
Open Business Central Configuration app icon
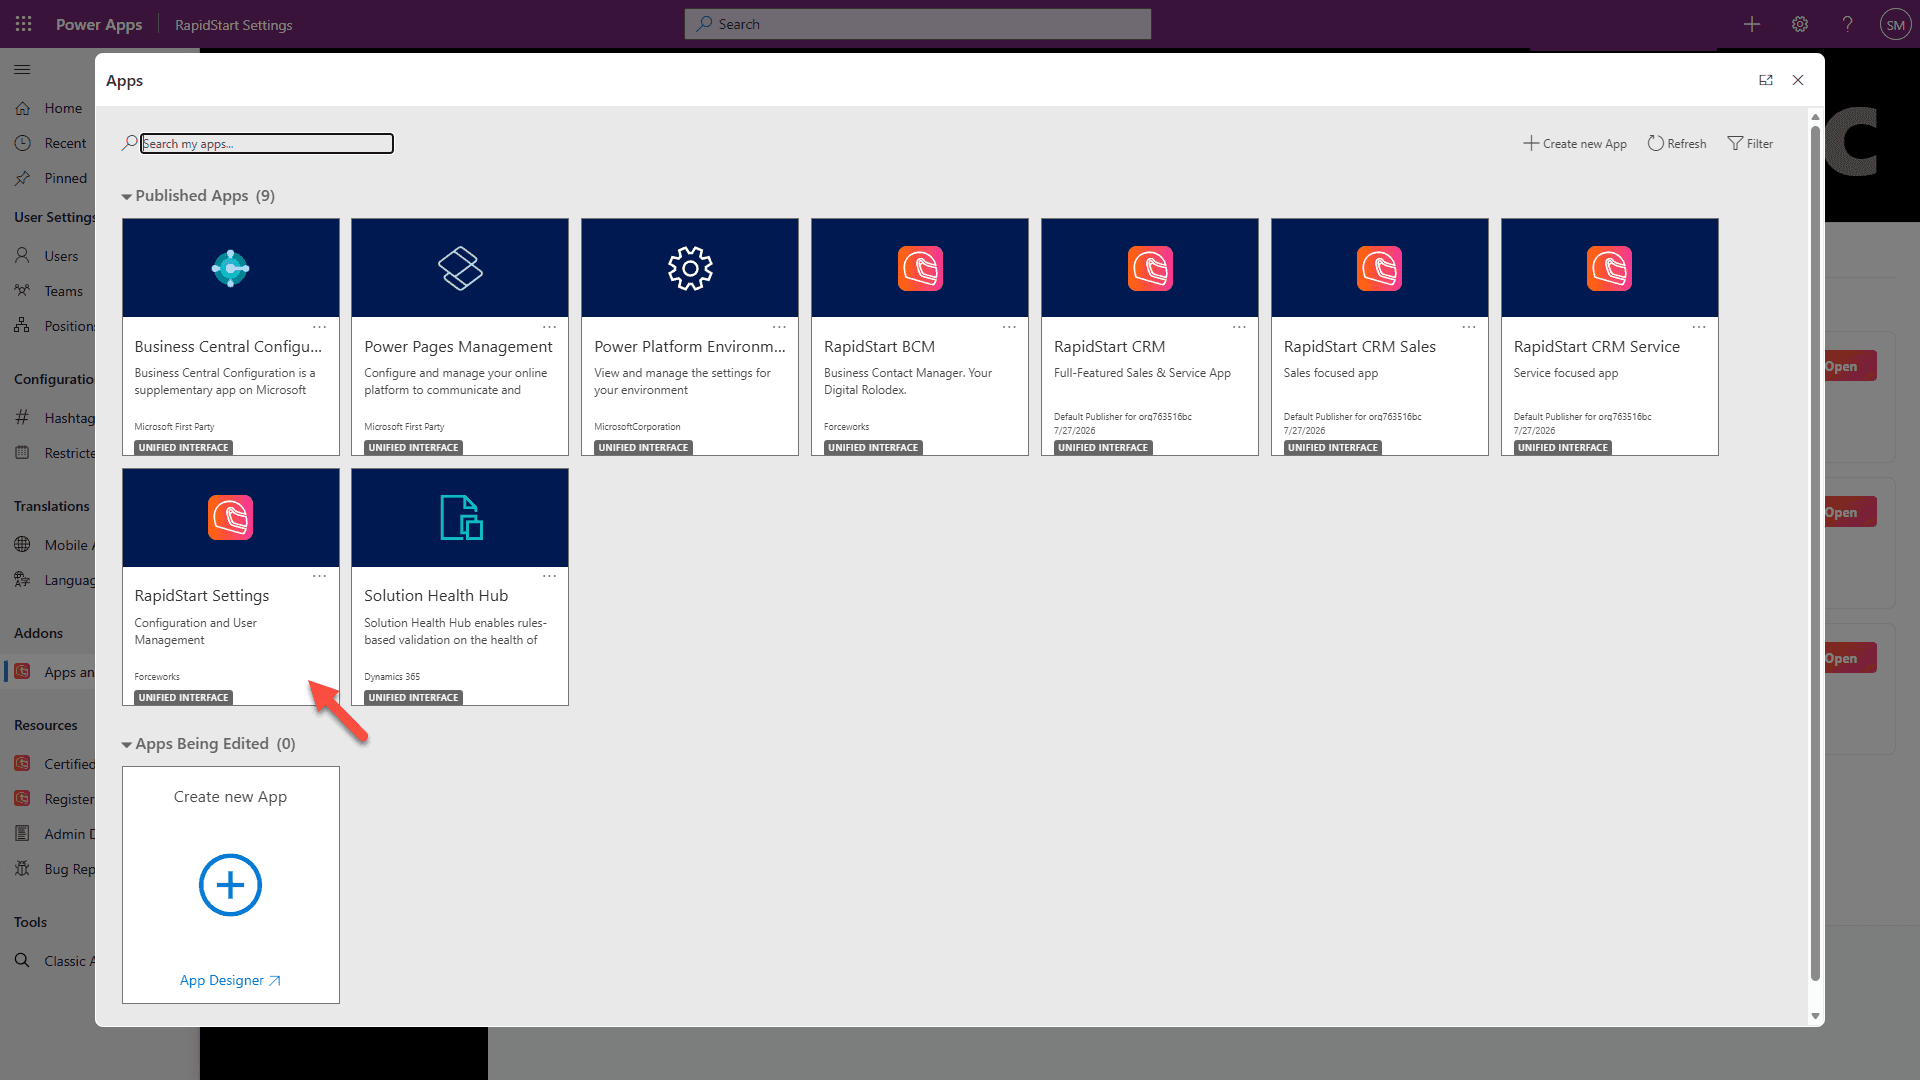click(x=231, y=268)
